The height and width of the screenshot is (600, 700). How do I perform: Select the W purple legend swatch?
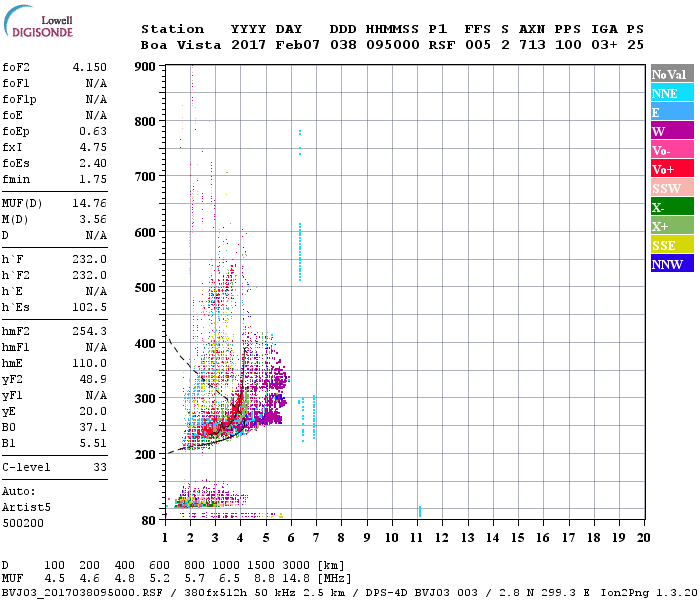coord(669,131)
